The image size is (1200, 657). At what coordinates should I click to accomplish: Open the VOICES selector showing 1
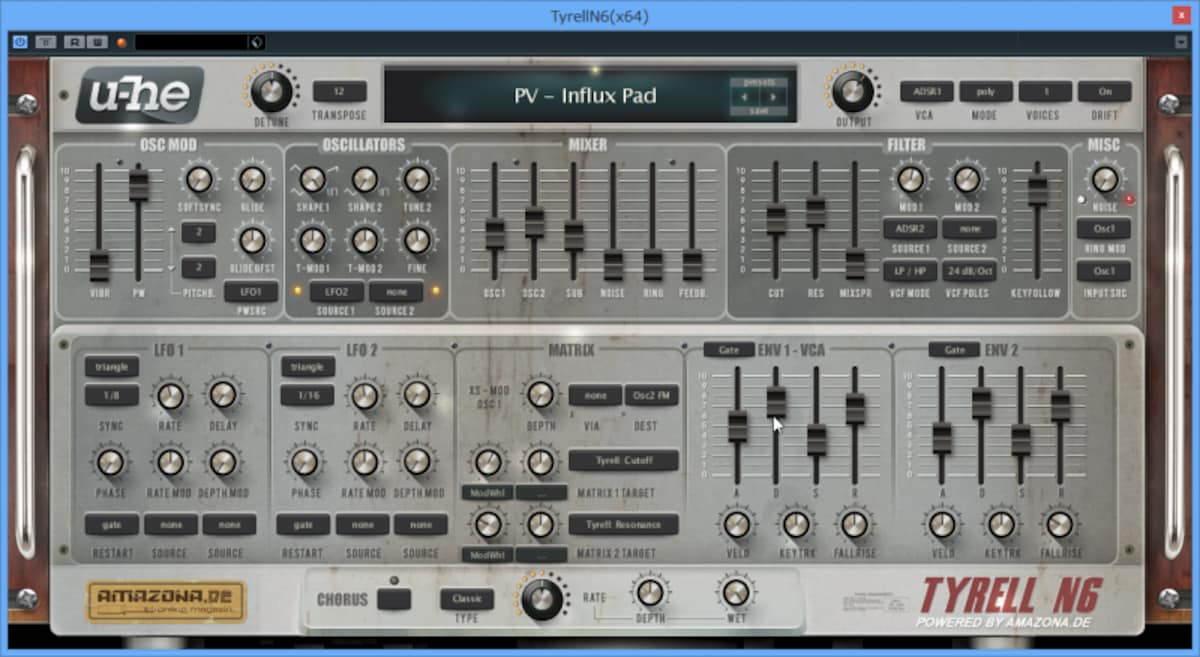(x=1045, y=91)
